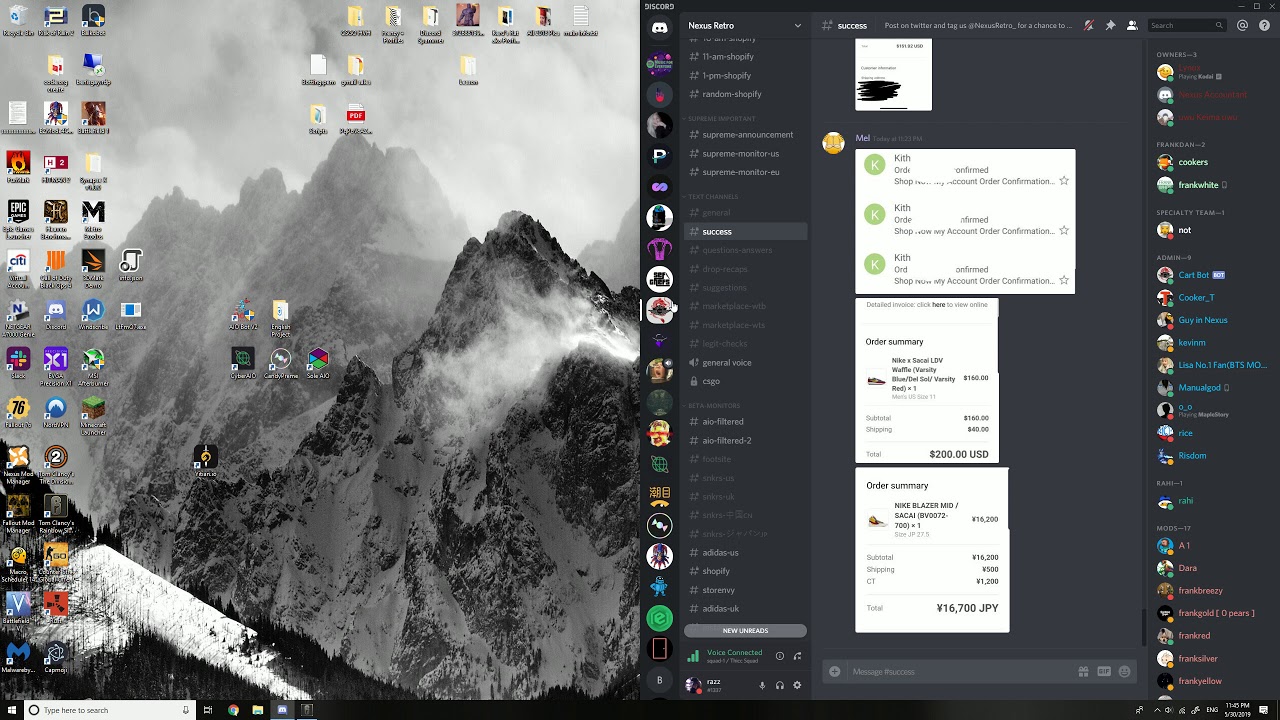Select CyberAIO desktop icon

click(243, 364)
